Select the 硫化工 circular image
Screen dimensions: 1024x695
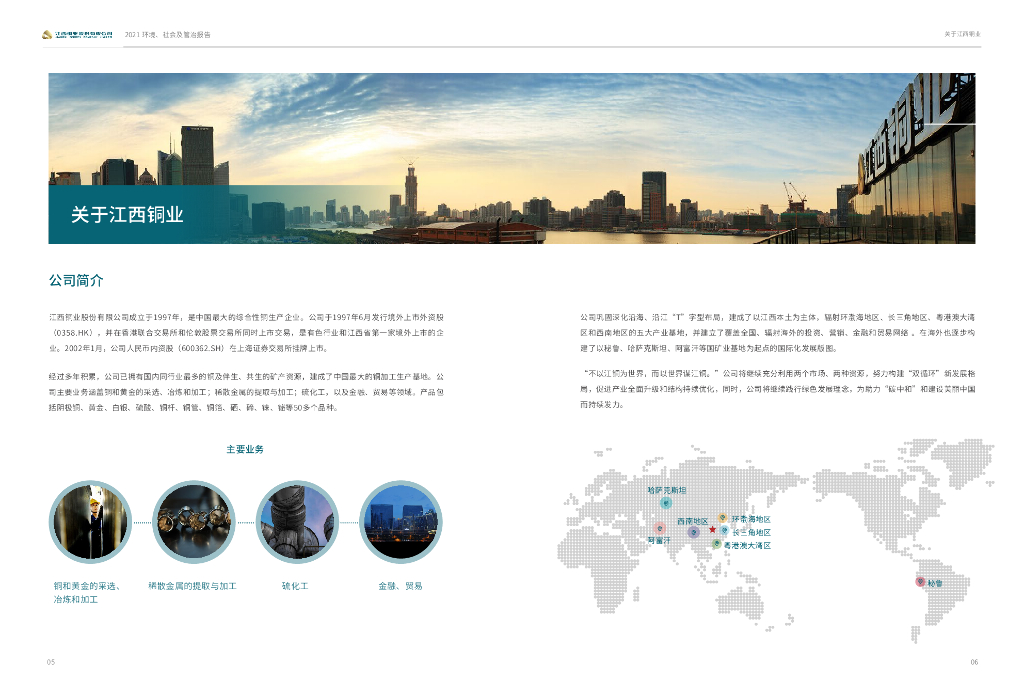coord(296,522)
